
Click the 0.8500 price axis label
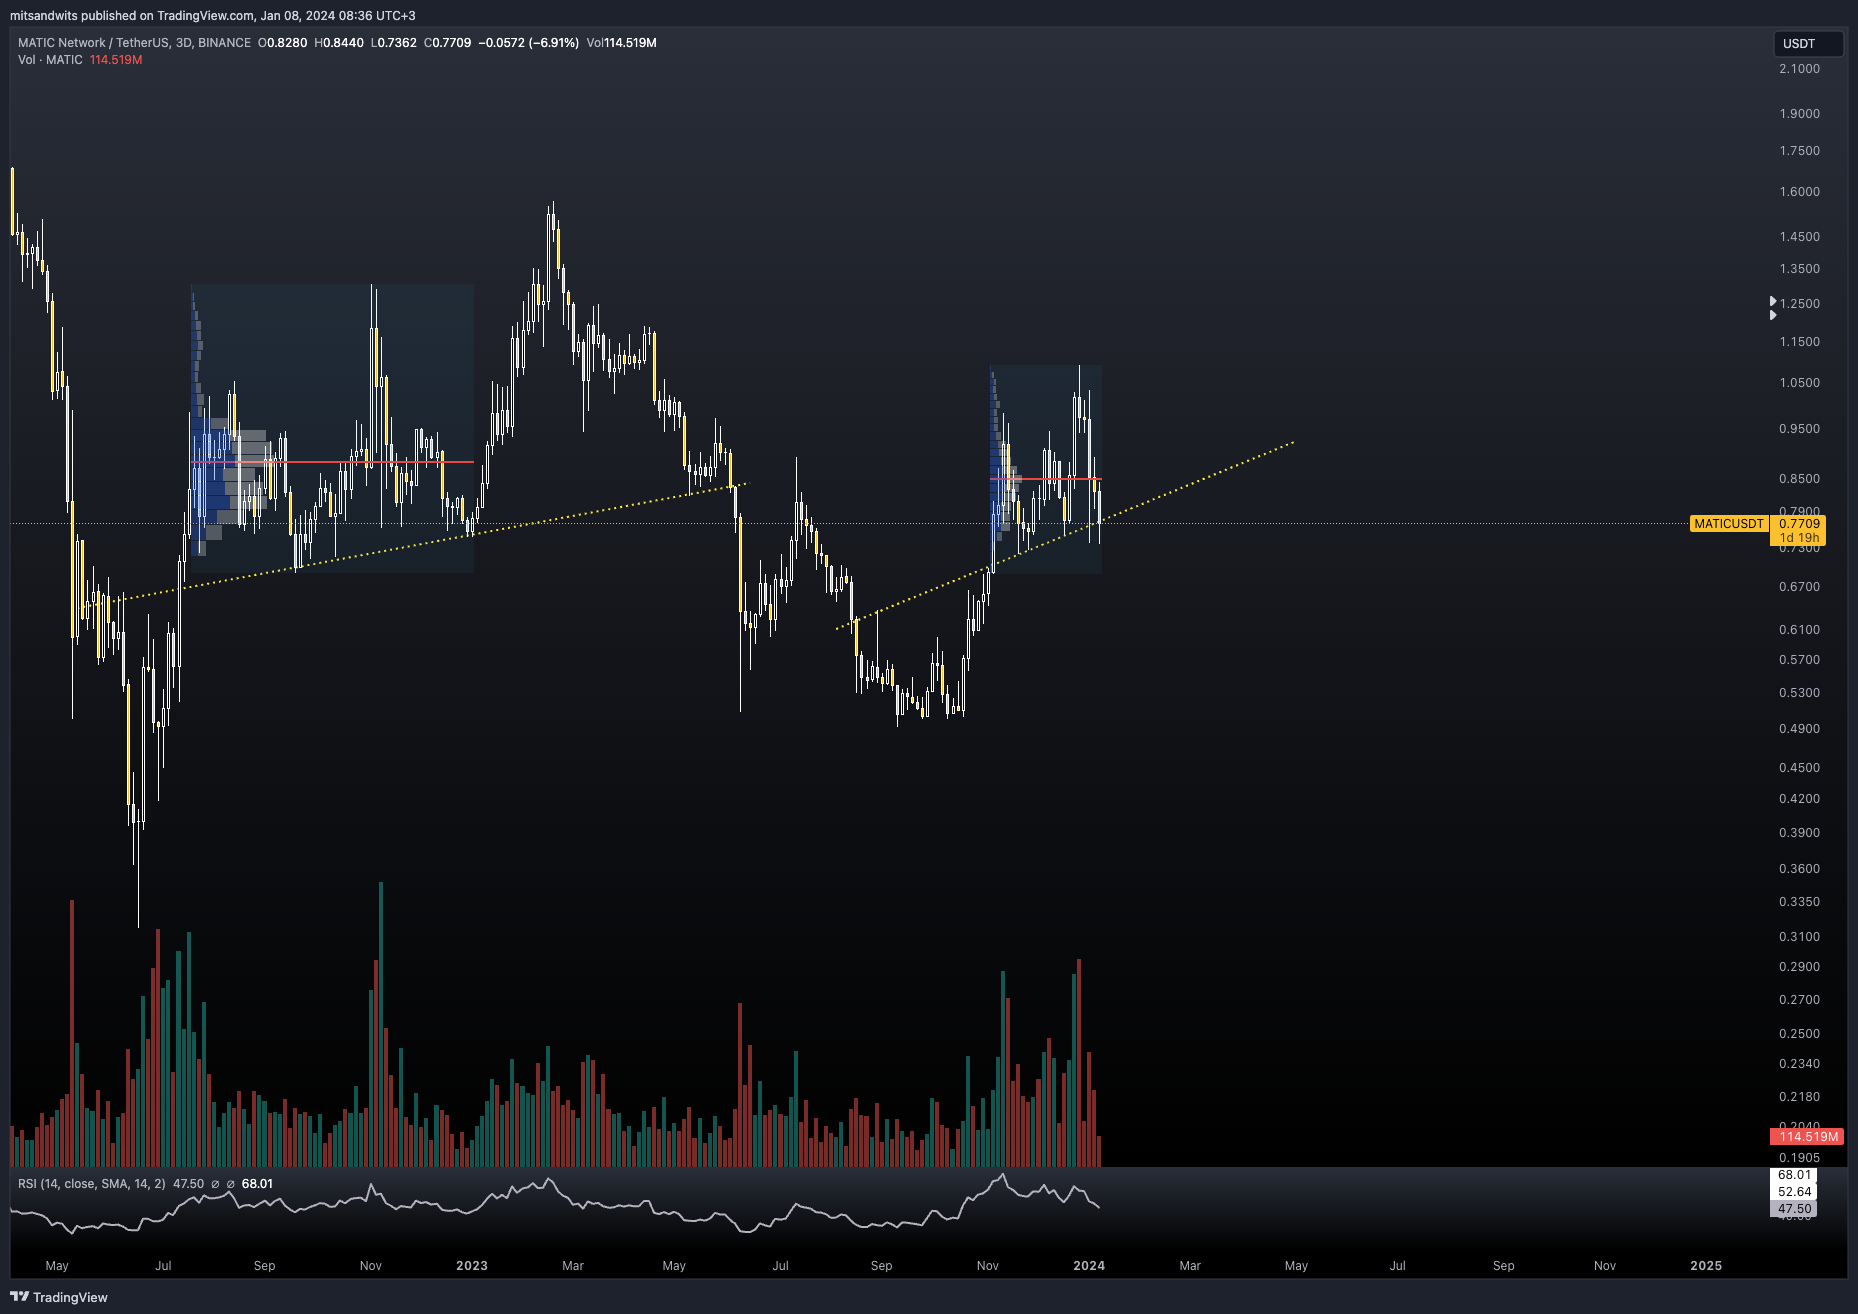click(x=1799, y=479)
